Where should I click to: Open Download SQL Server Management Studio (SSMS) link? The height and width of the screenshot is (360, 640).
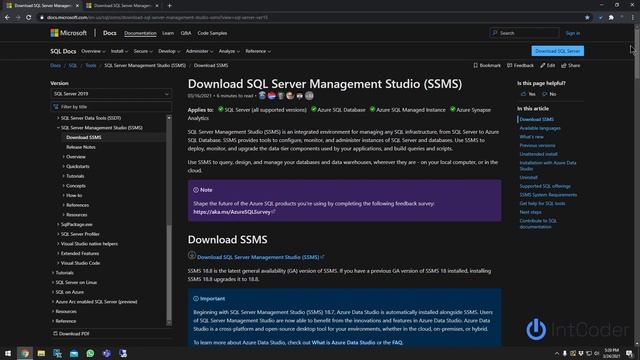258,257
